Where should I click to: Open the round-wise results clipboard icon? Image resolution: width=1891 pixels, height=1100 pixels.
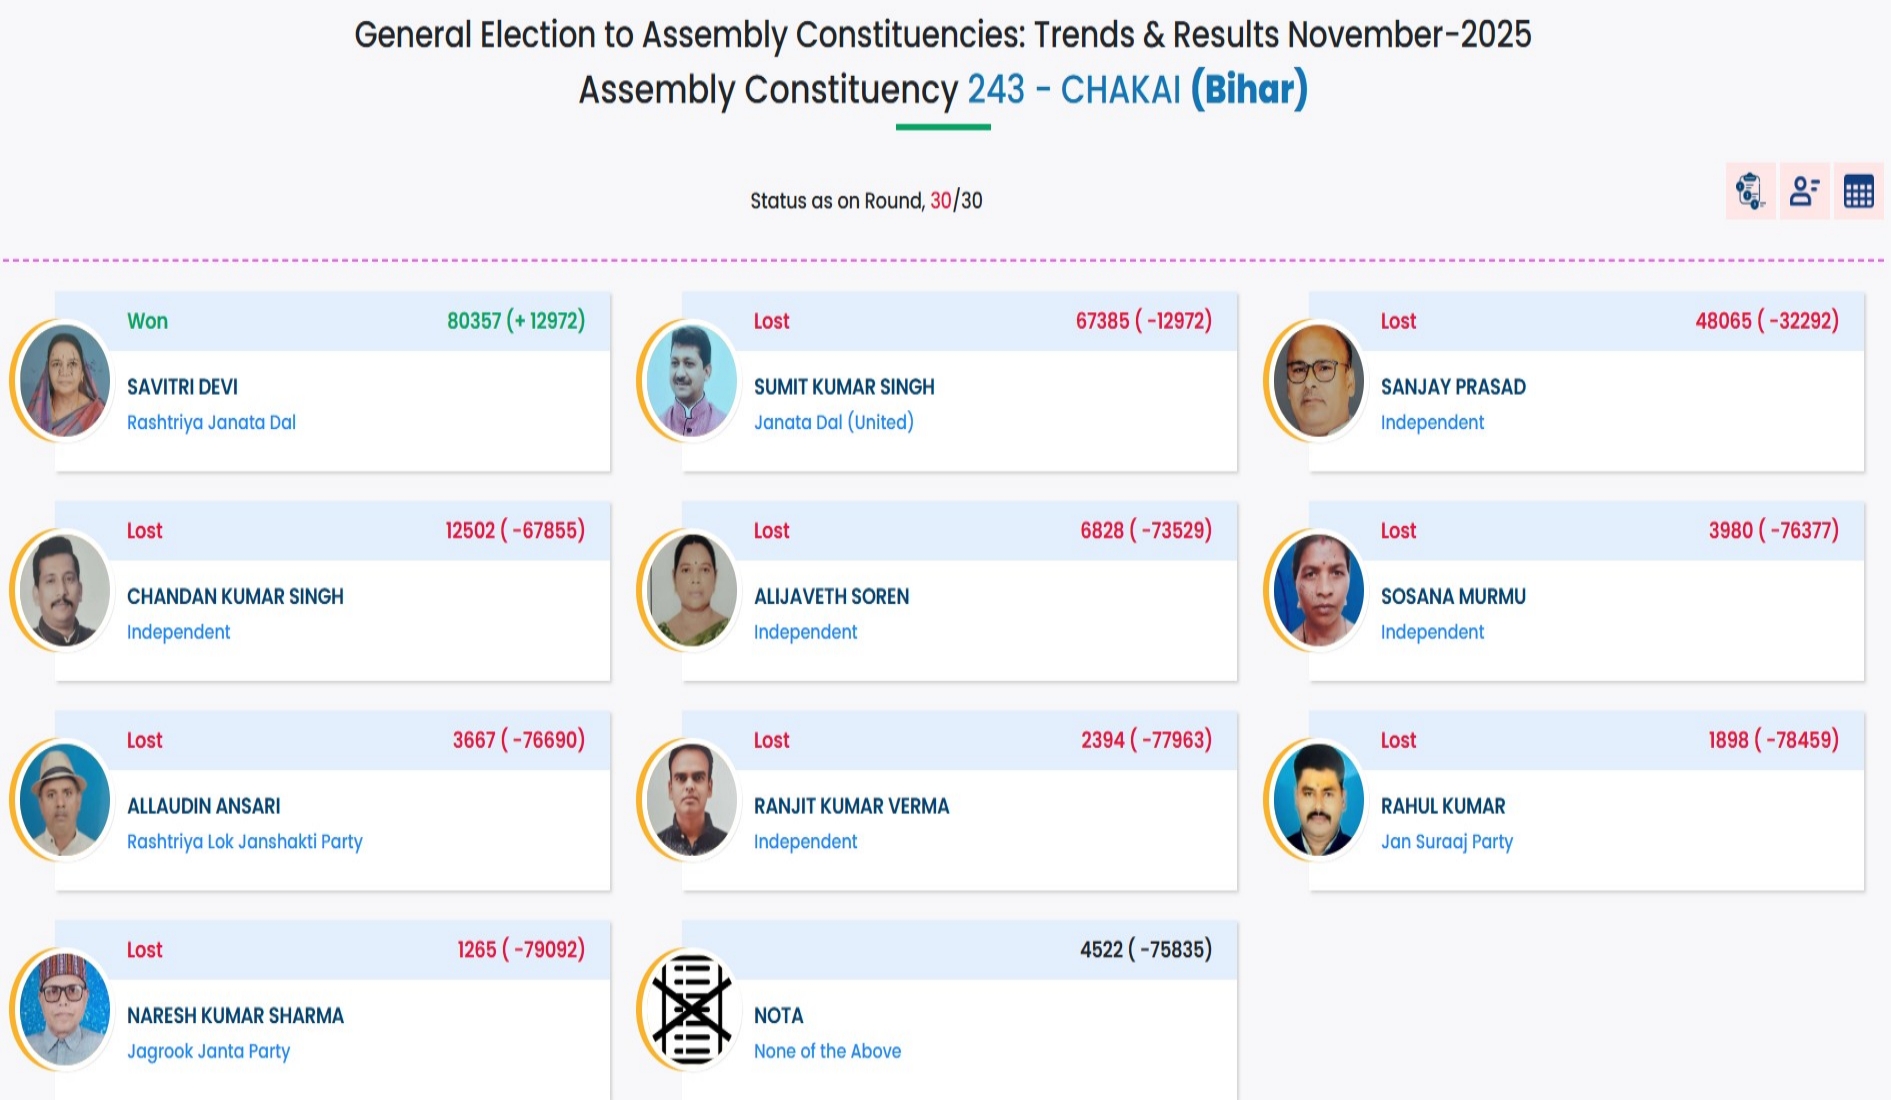(1750, 191)
